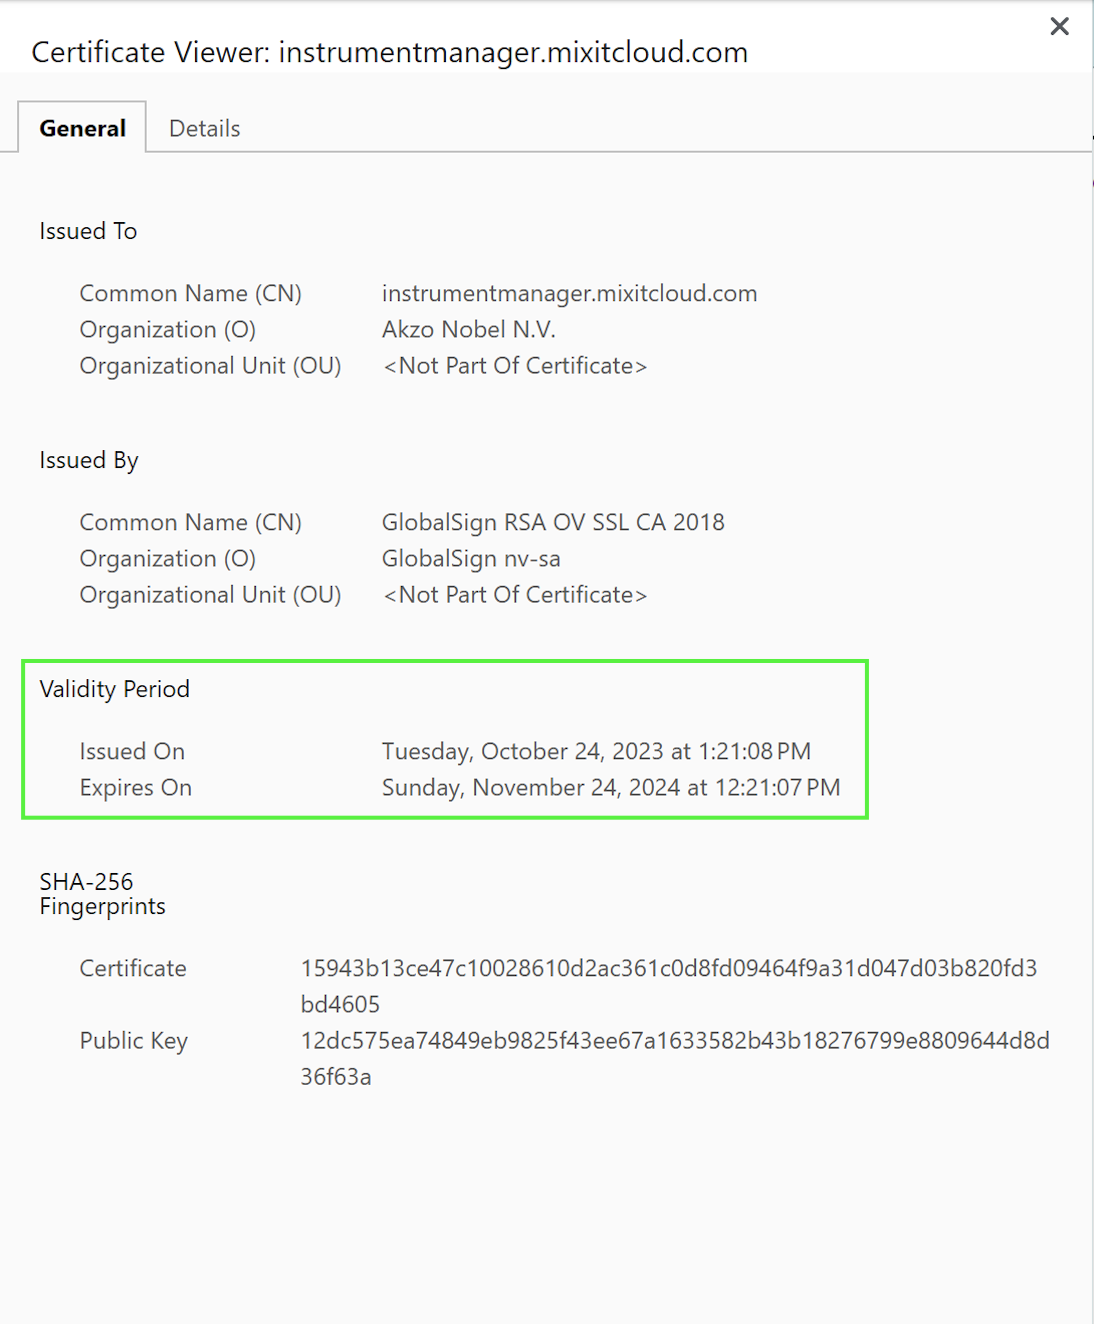This screenshot has width=1094, height=1324.
Task: Click the GlobalSign nv-sa organization value
Action: [x=471, y=558]
